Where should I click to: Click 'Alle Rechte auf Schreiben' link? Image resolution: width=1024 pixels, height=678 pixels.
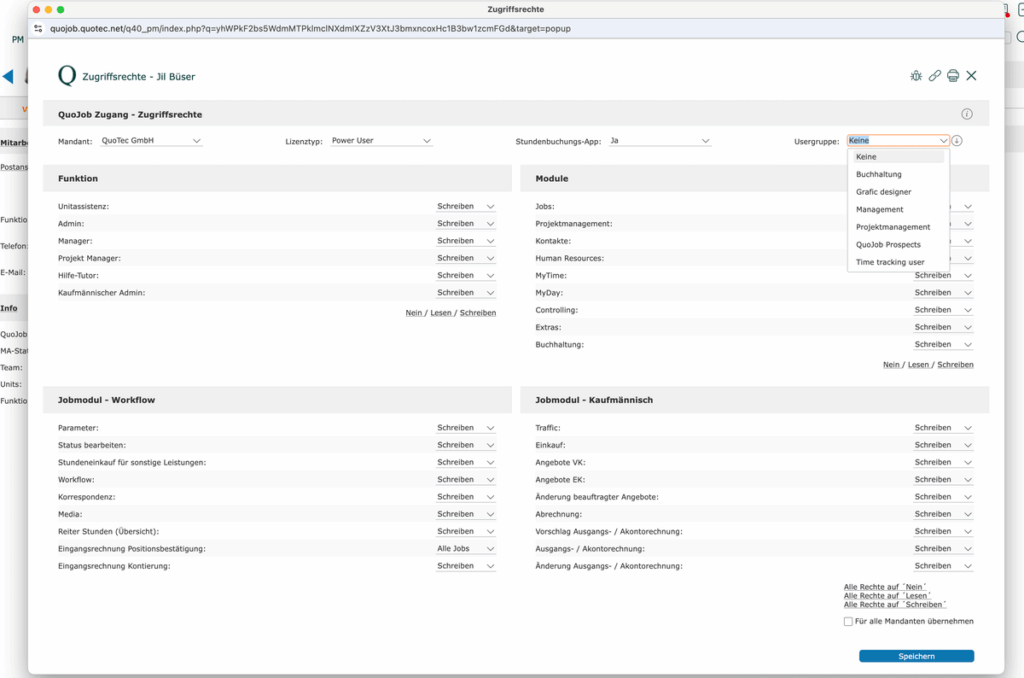point(894,604)
